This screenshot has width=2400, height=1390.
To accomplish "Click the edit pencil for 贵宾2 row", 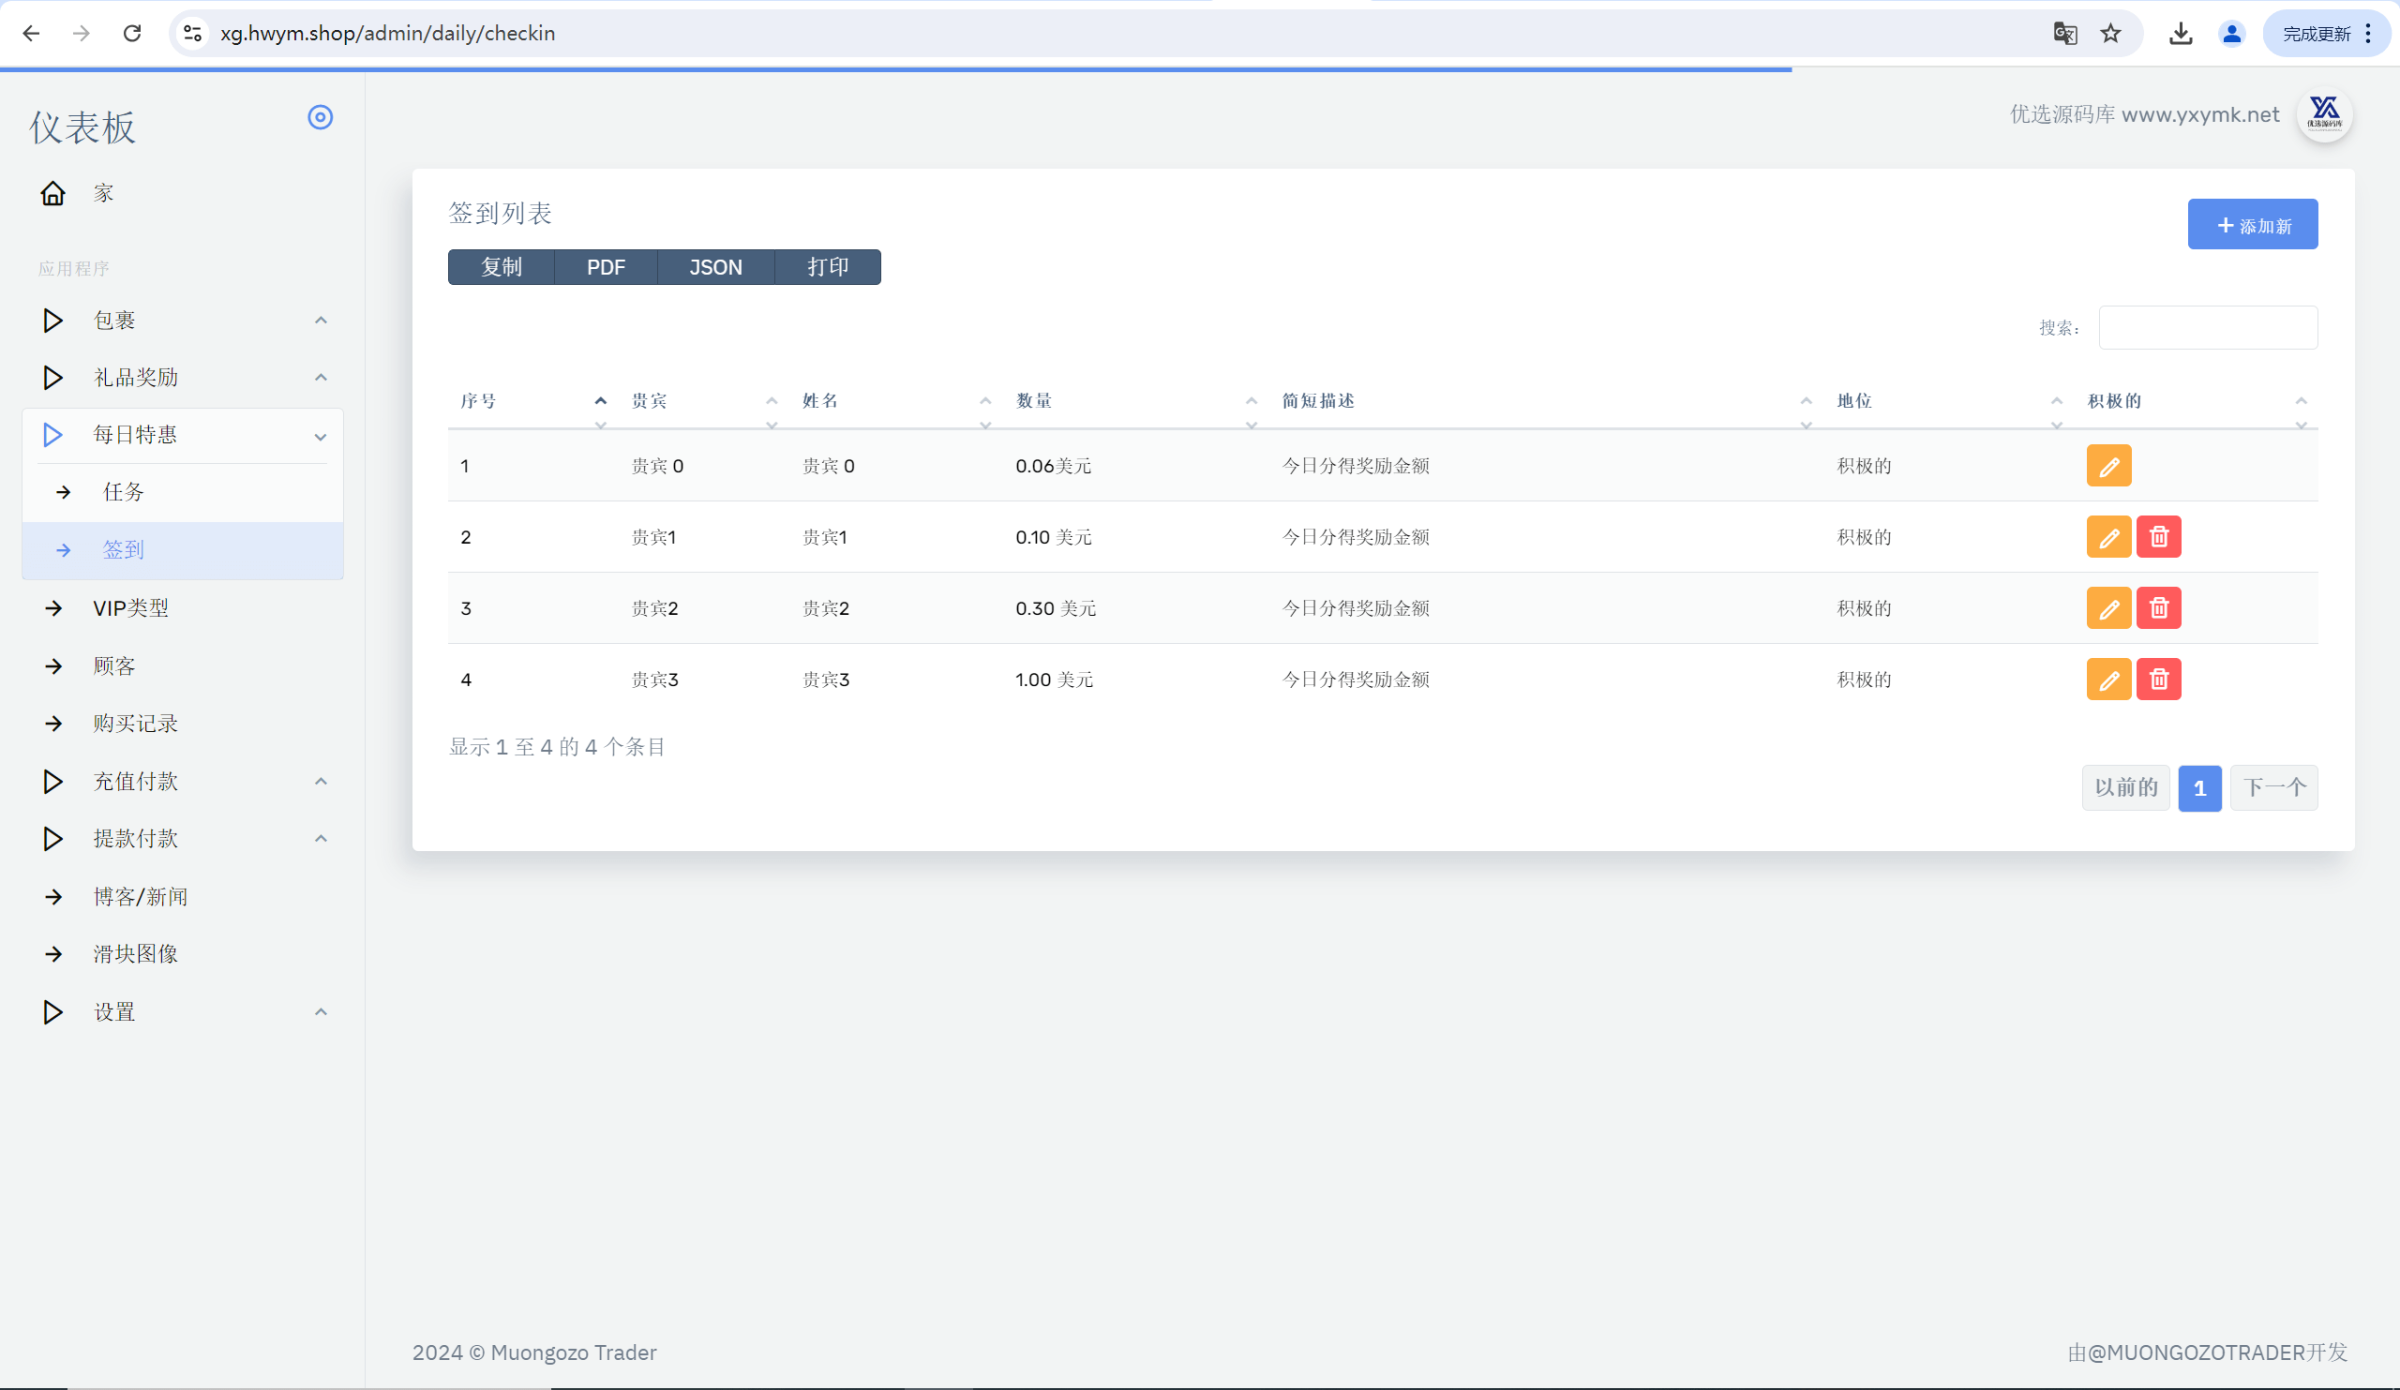I will [2108, 608].
